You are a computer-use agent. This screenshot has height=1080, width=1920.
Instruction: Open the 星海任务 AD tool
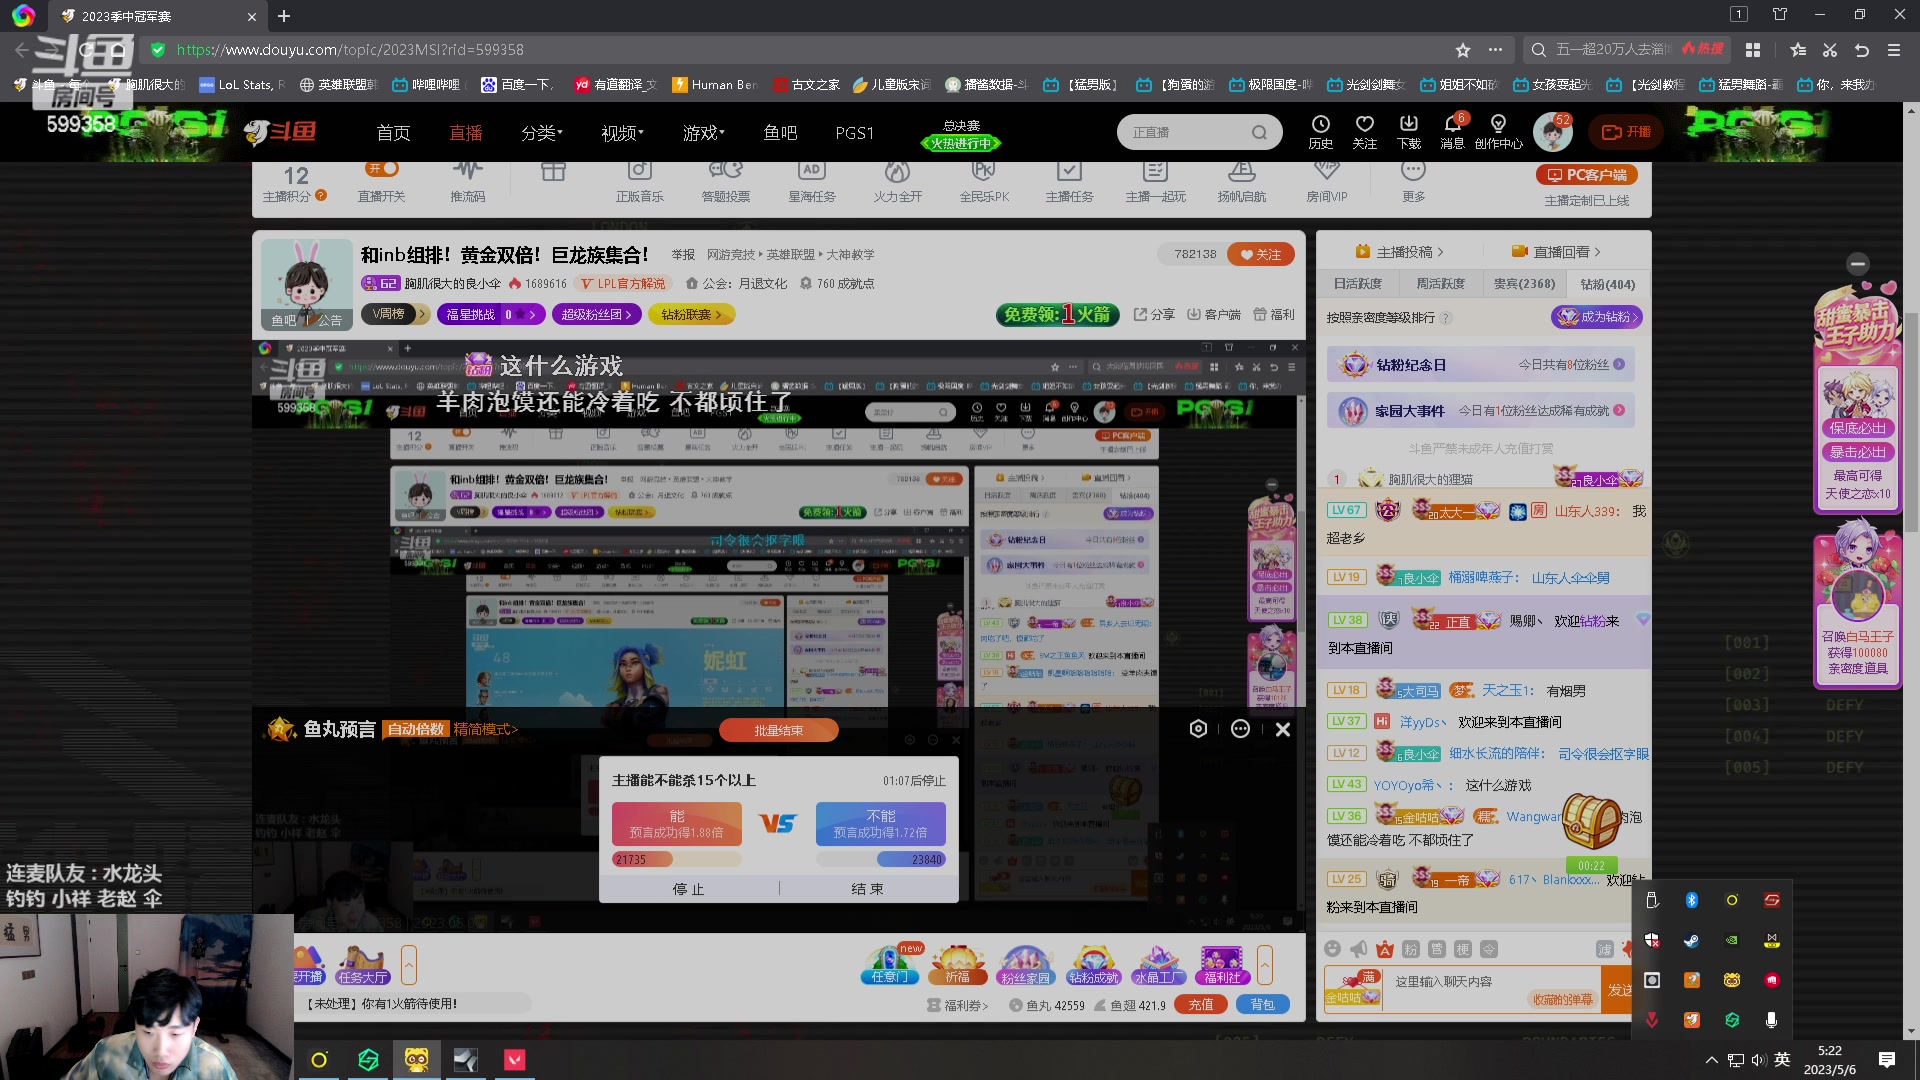[811, 182]
